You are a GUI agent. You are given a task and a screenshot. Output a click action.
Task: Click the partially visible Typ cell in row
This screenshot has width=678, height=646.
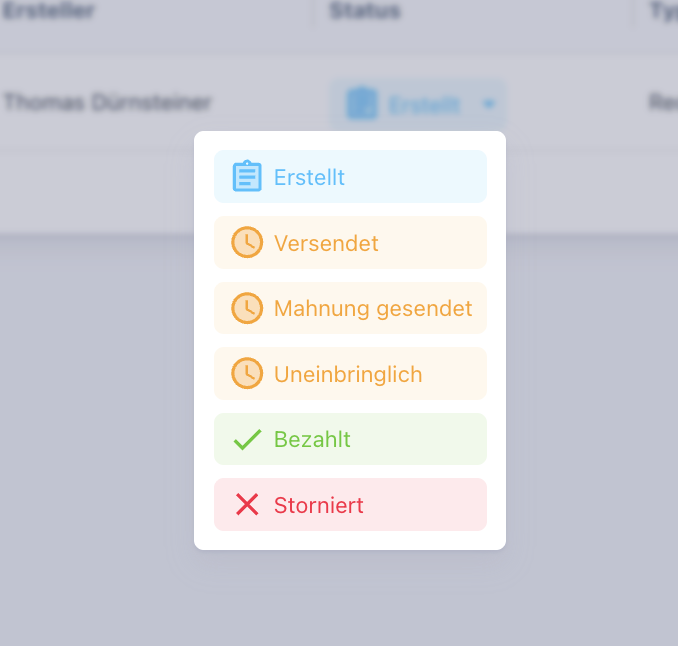pos(663,102)
